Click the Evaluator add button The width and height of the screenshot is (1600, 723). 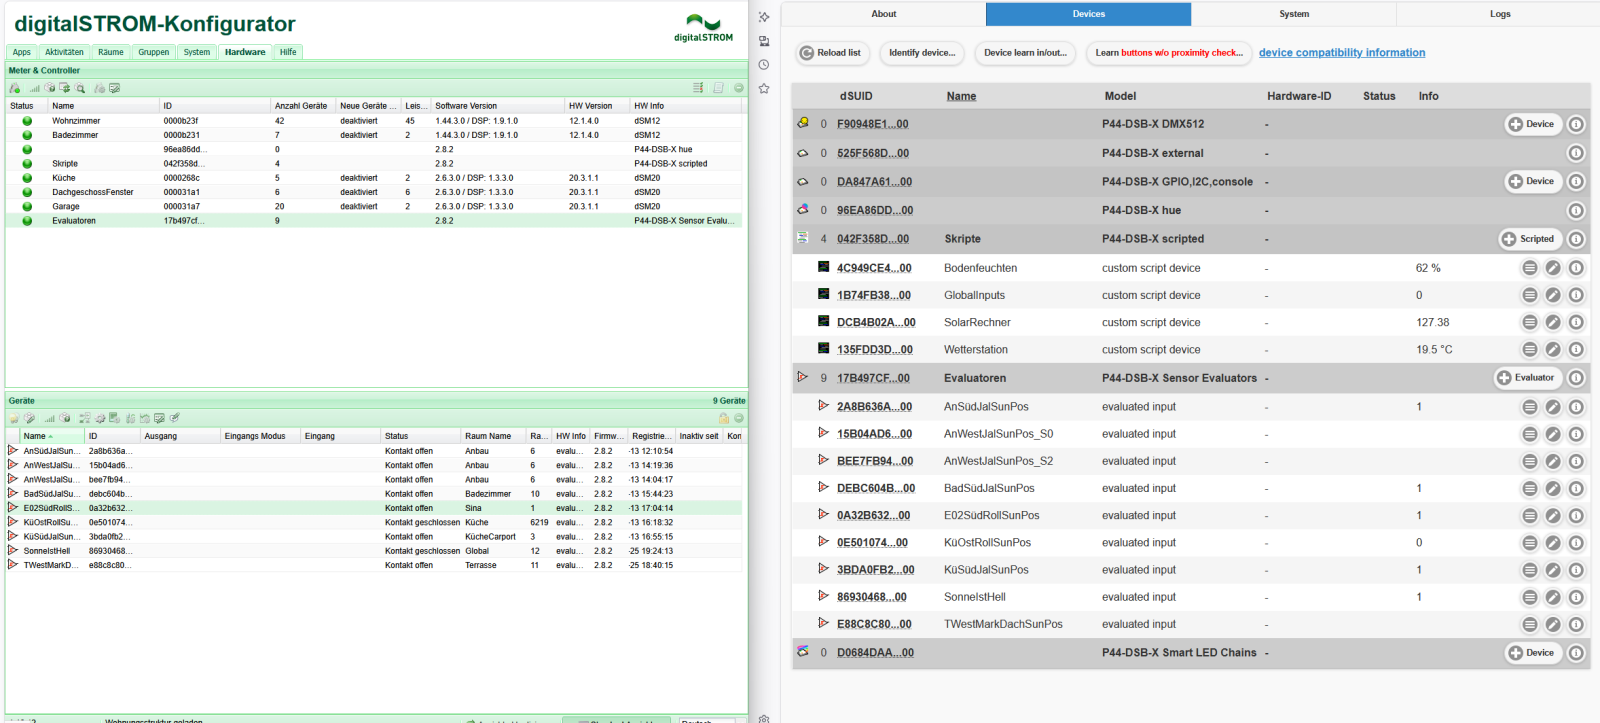coord(1527,378)
